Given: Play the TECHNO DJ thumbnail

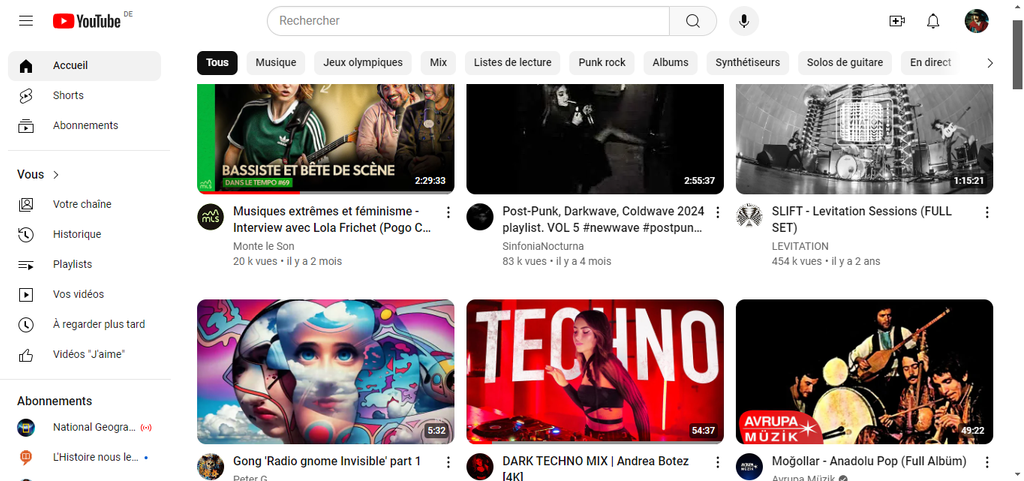Looking at the screenshot, I should coord(595,371).
